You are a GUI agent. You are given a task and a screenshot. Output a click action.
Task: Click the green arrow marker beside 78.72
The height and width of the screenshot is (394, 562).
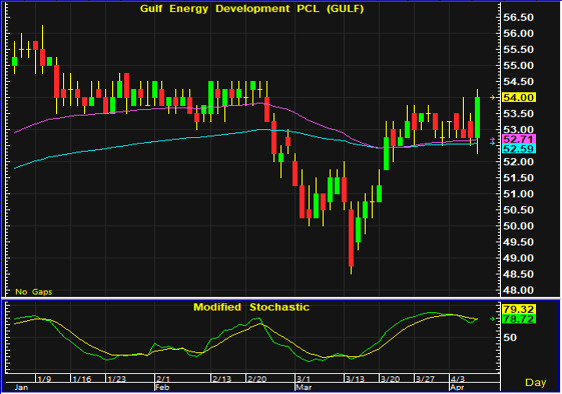493,319
